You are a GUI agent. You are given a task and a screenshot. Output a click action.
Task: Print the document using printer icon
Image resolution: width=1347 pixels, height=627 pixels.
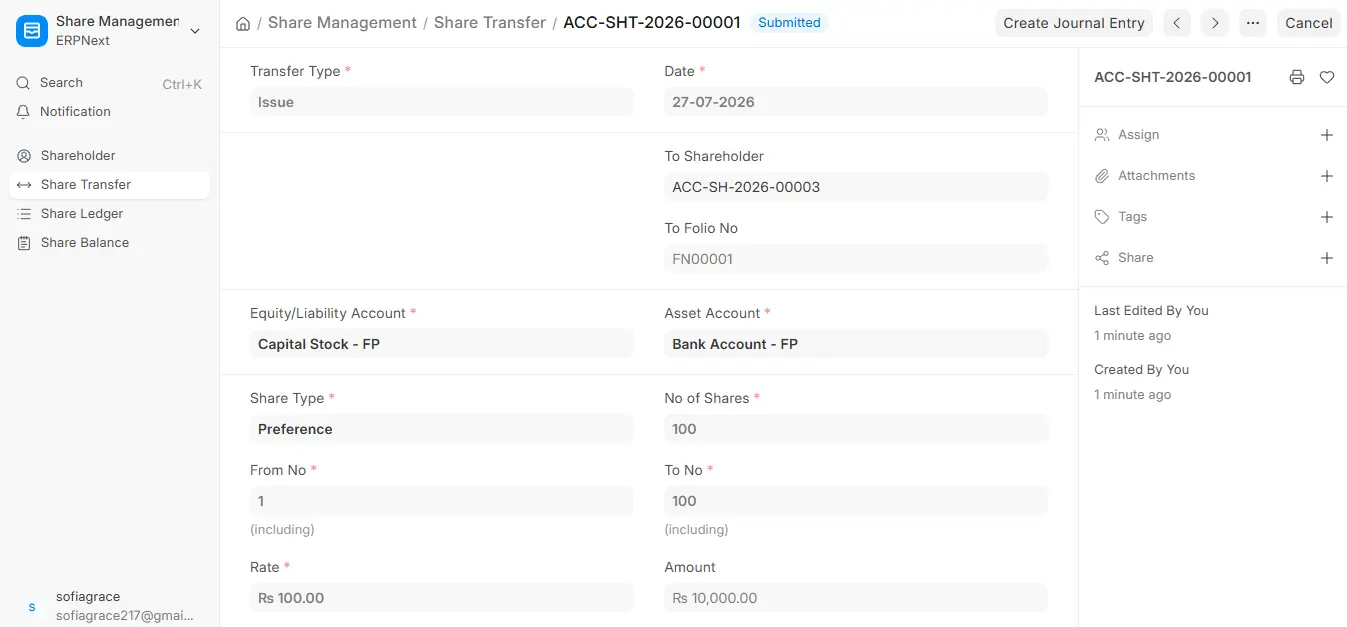[x=1297, y=77]
